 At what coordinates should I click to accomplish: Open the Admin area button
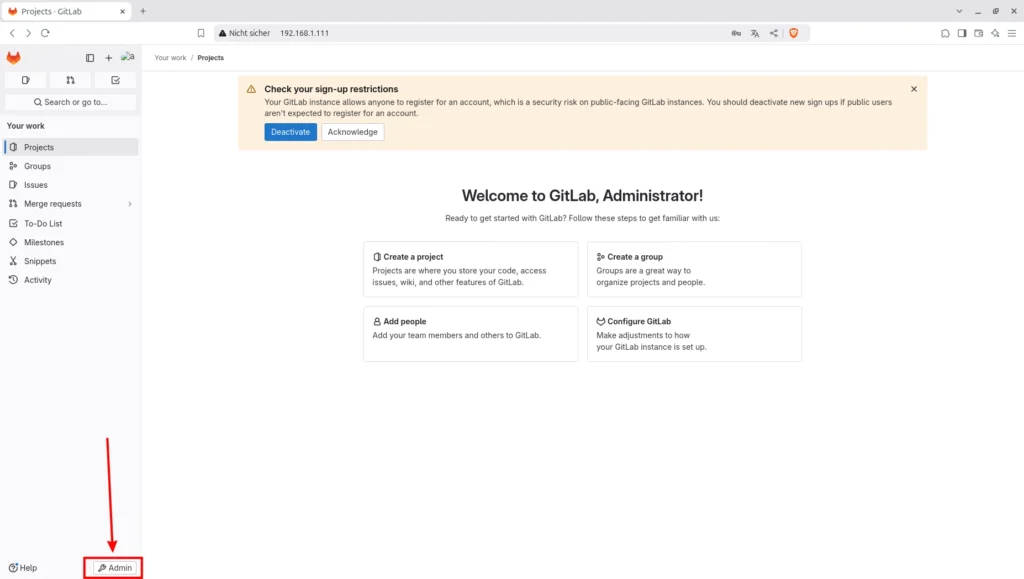tap(114, 568)
